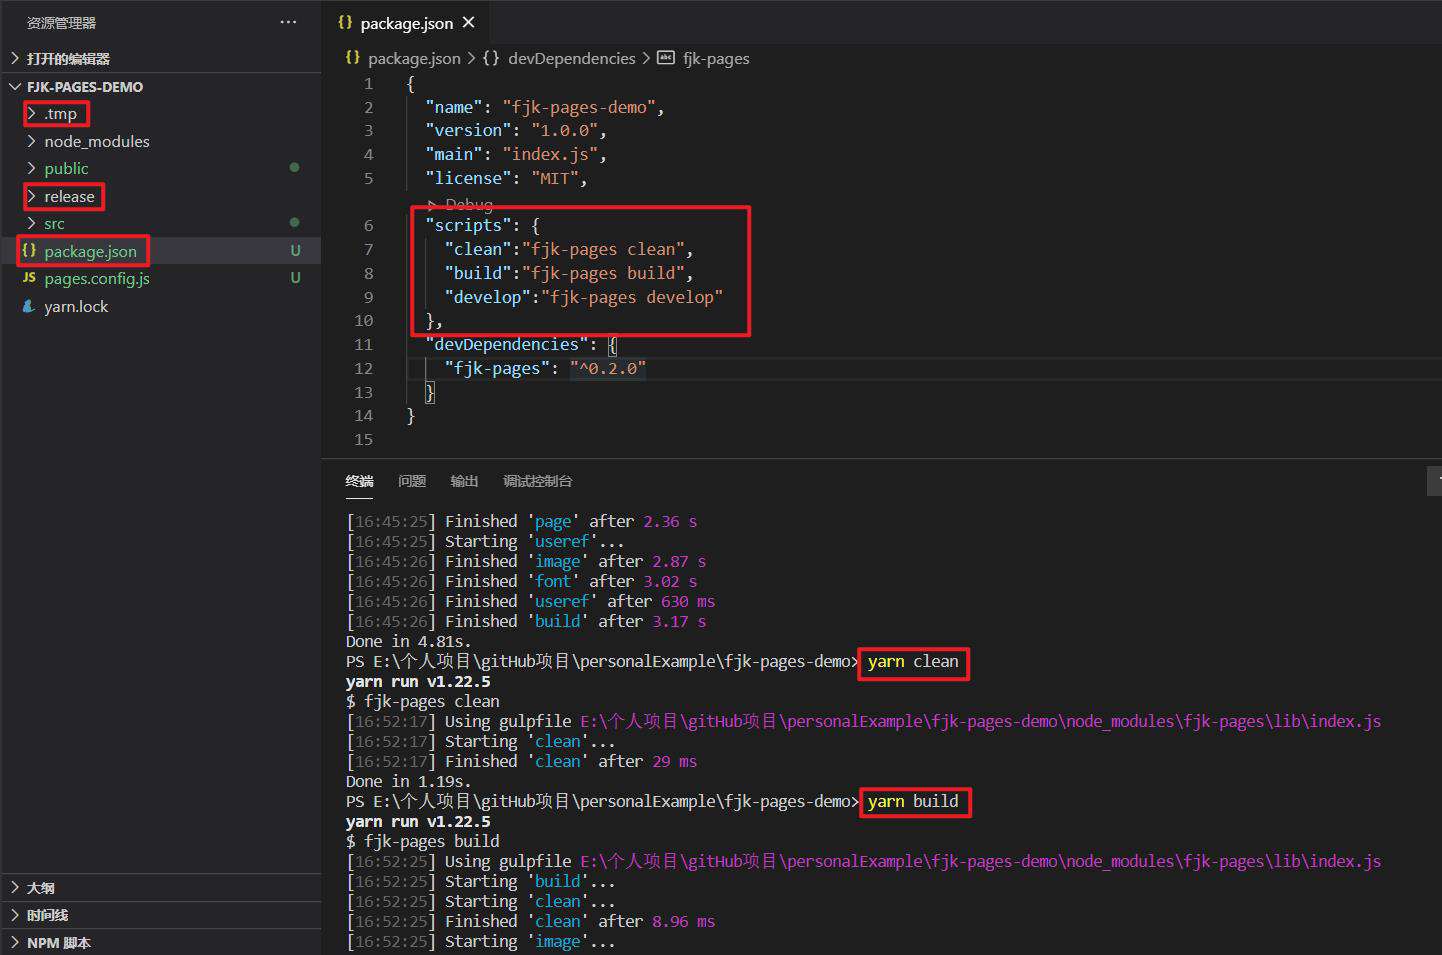Click the U status badge on package.json
The width and height of the screenshot is (1442, 955).
pyautogui.click(x=295, y=251)
